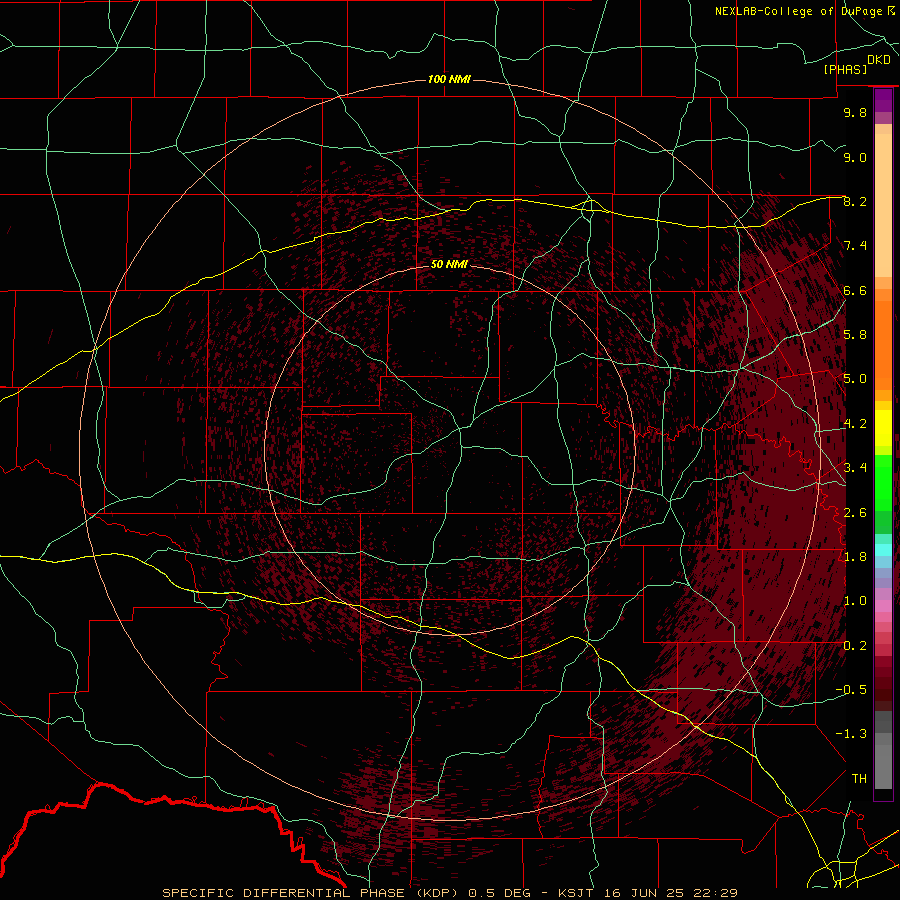Click the 8.2 scale value
This screenshot has width=900, height=900.
pos(855,201)
